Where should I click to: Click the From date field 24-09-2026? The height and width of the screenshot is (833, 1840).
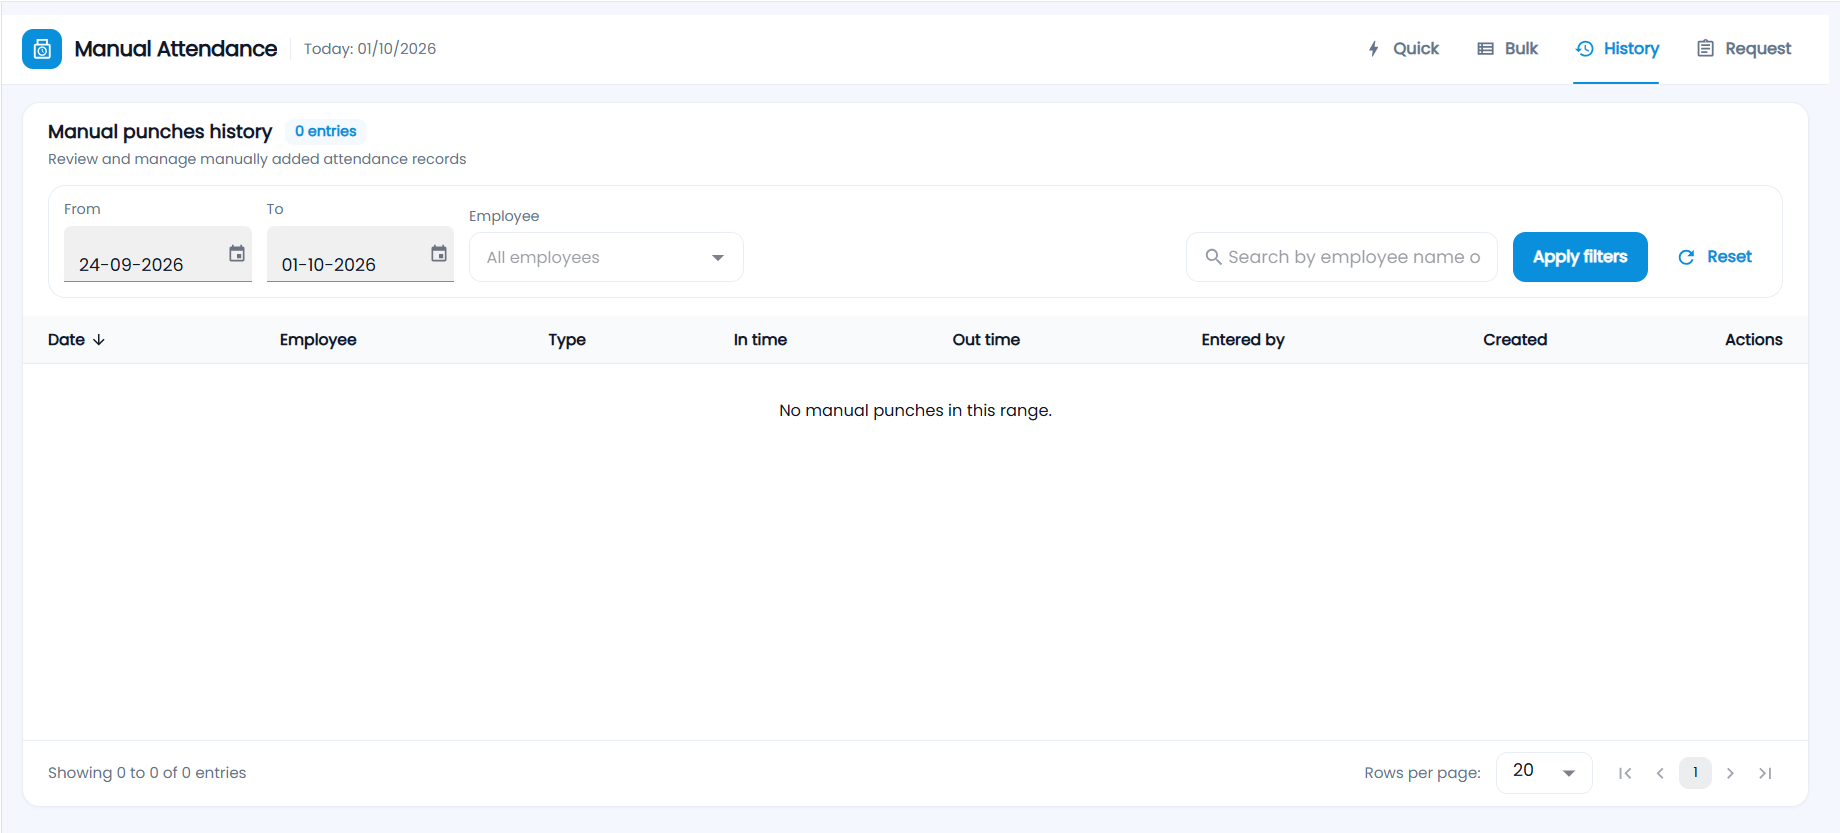(x=158, y=255)
